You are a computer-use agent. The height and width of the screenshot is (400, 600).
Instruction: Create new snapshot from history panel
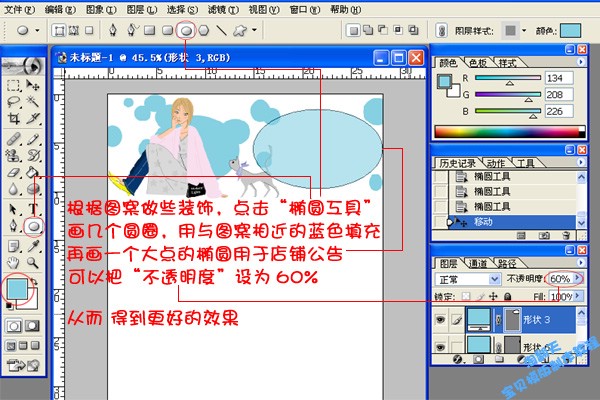pos(544,235)
